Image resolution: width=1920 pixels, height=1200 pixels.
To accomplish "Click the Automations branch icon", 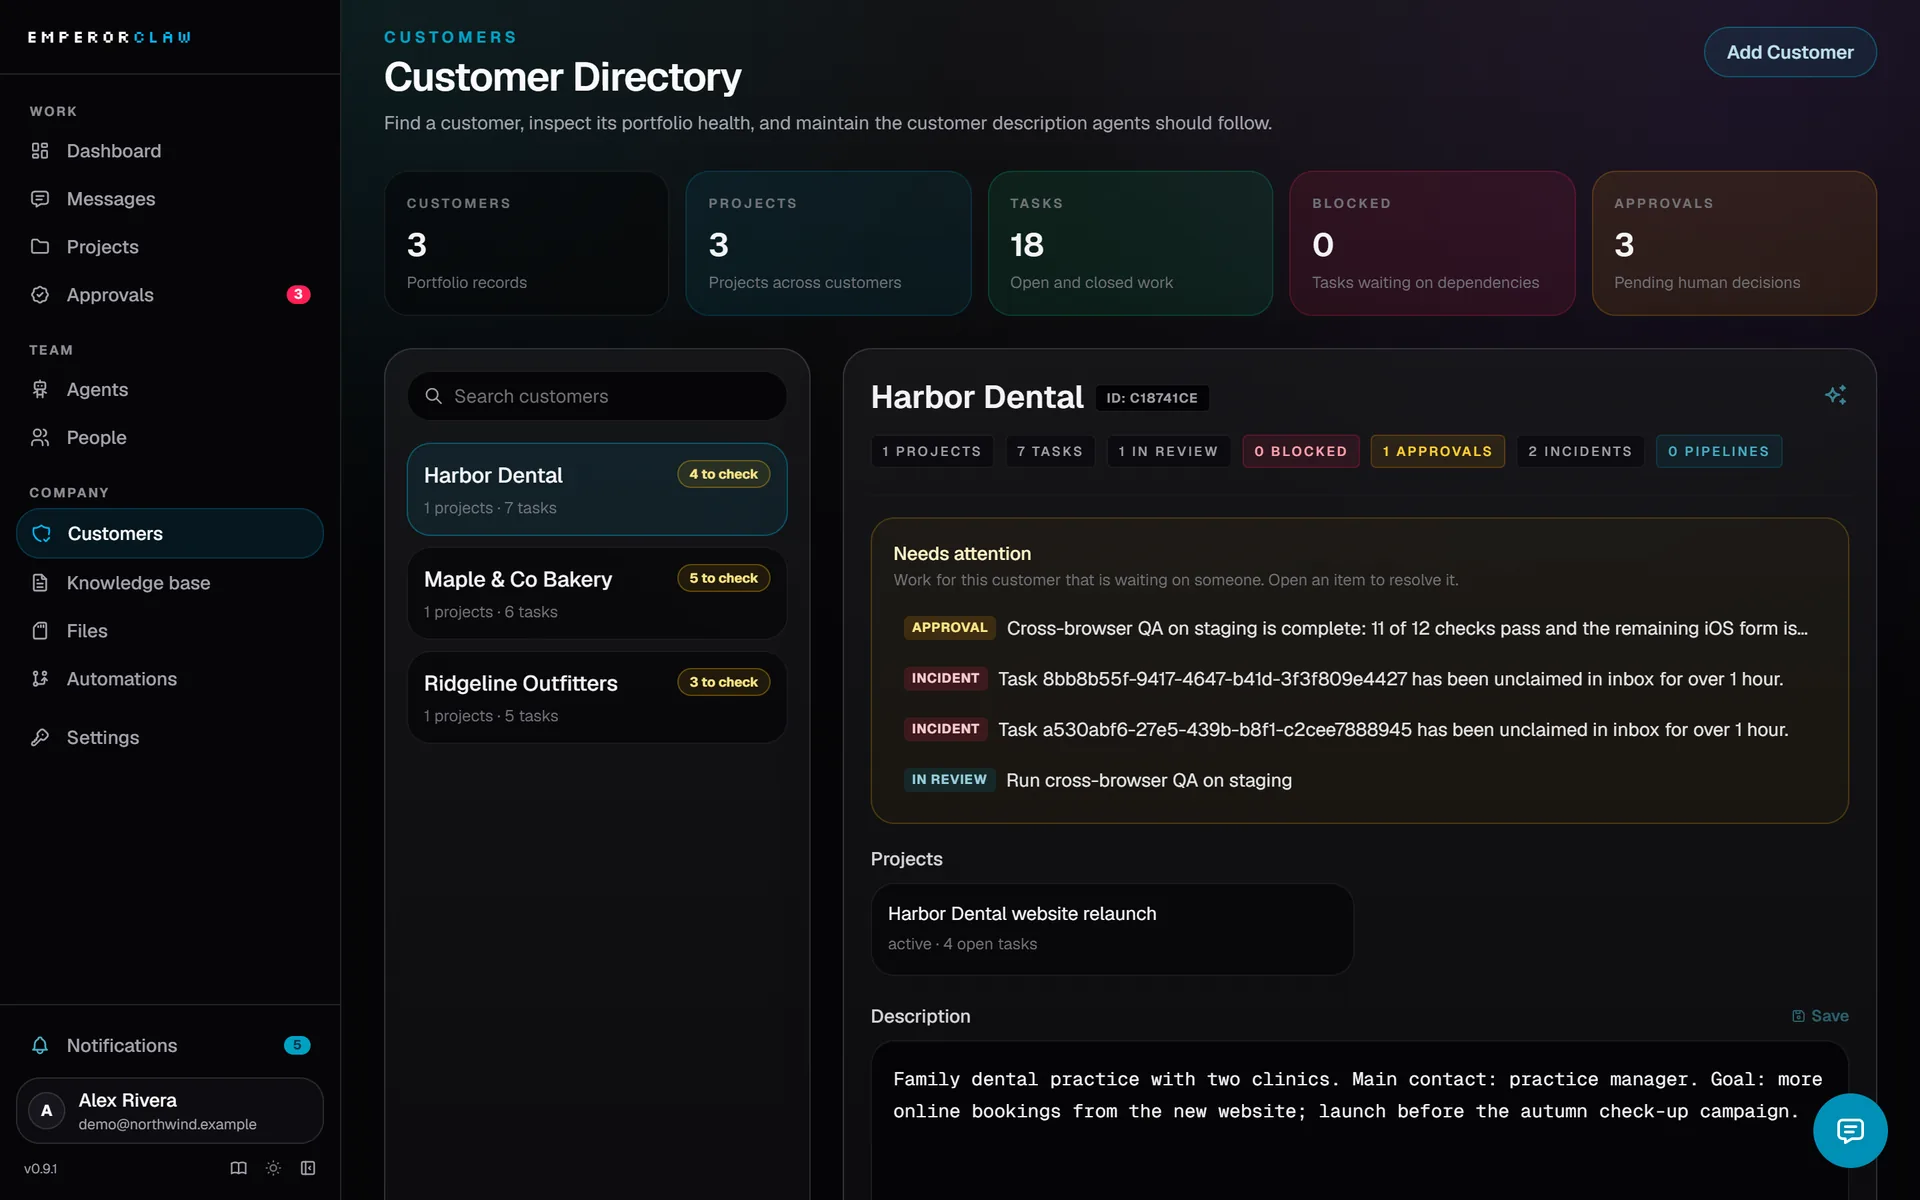I will 40,679.
